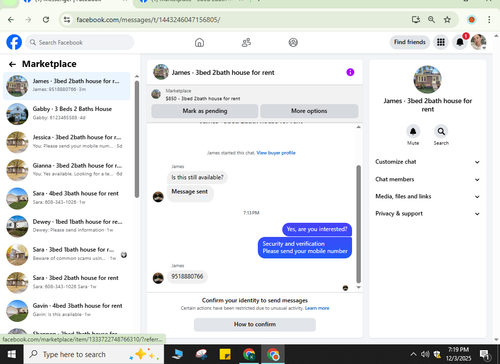Image resolution: width=500 pixels, height=364 pixels.
Task: Open the Windows Start menu
Action: tap(12, 354)
